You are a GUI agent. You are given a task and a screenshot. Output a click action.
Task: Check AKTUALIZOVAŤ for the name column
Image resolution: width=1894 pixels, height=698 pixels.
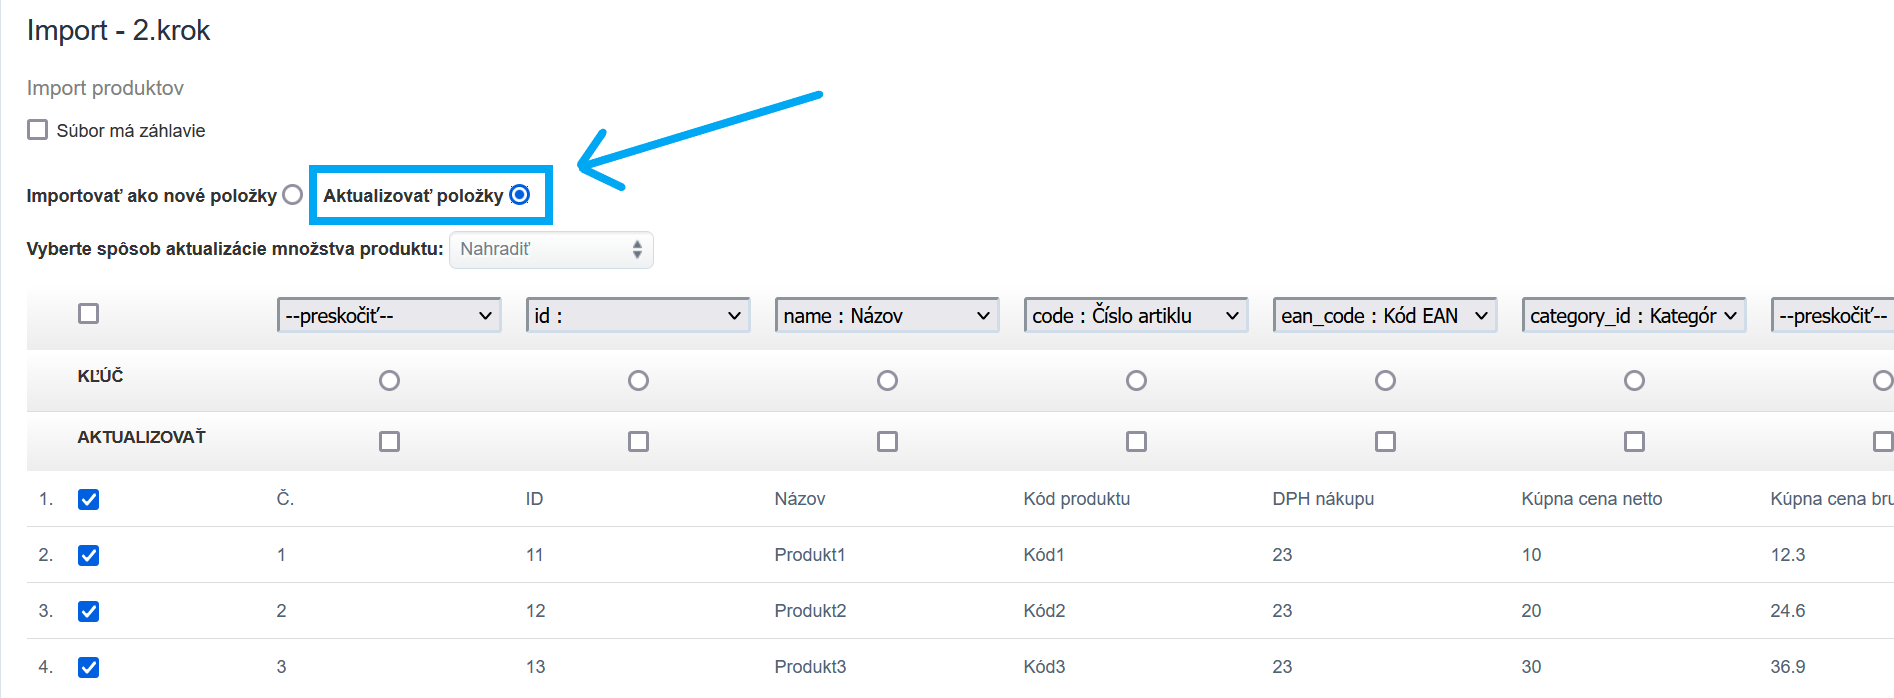coord(887,442)
